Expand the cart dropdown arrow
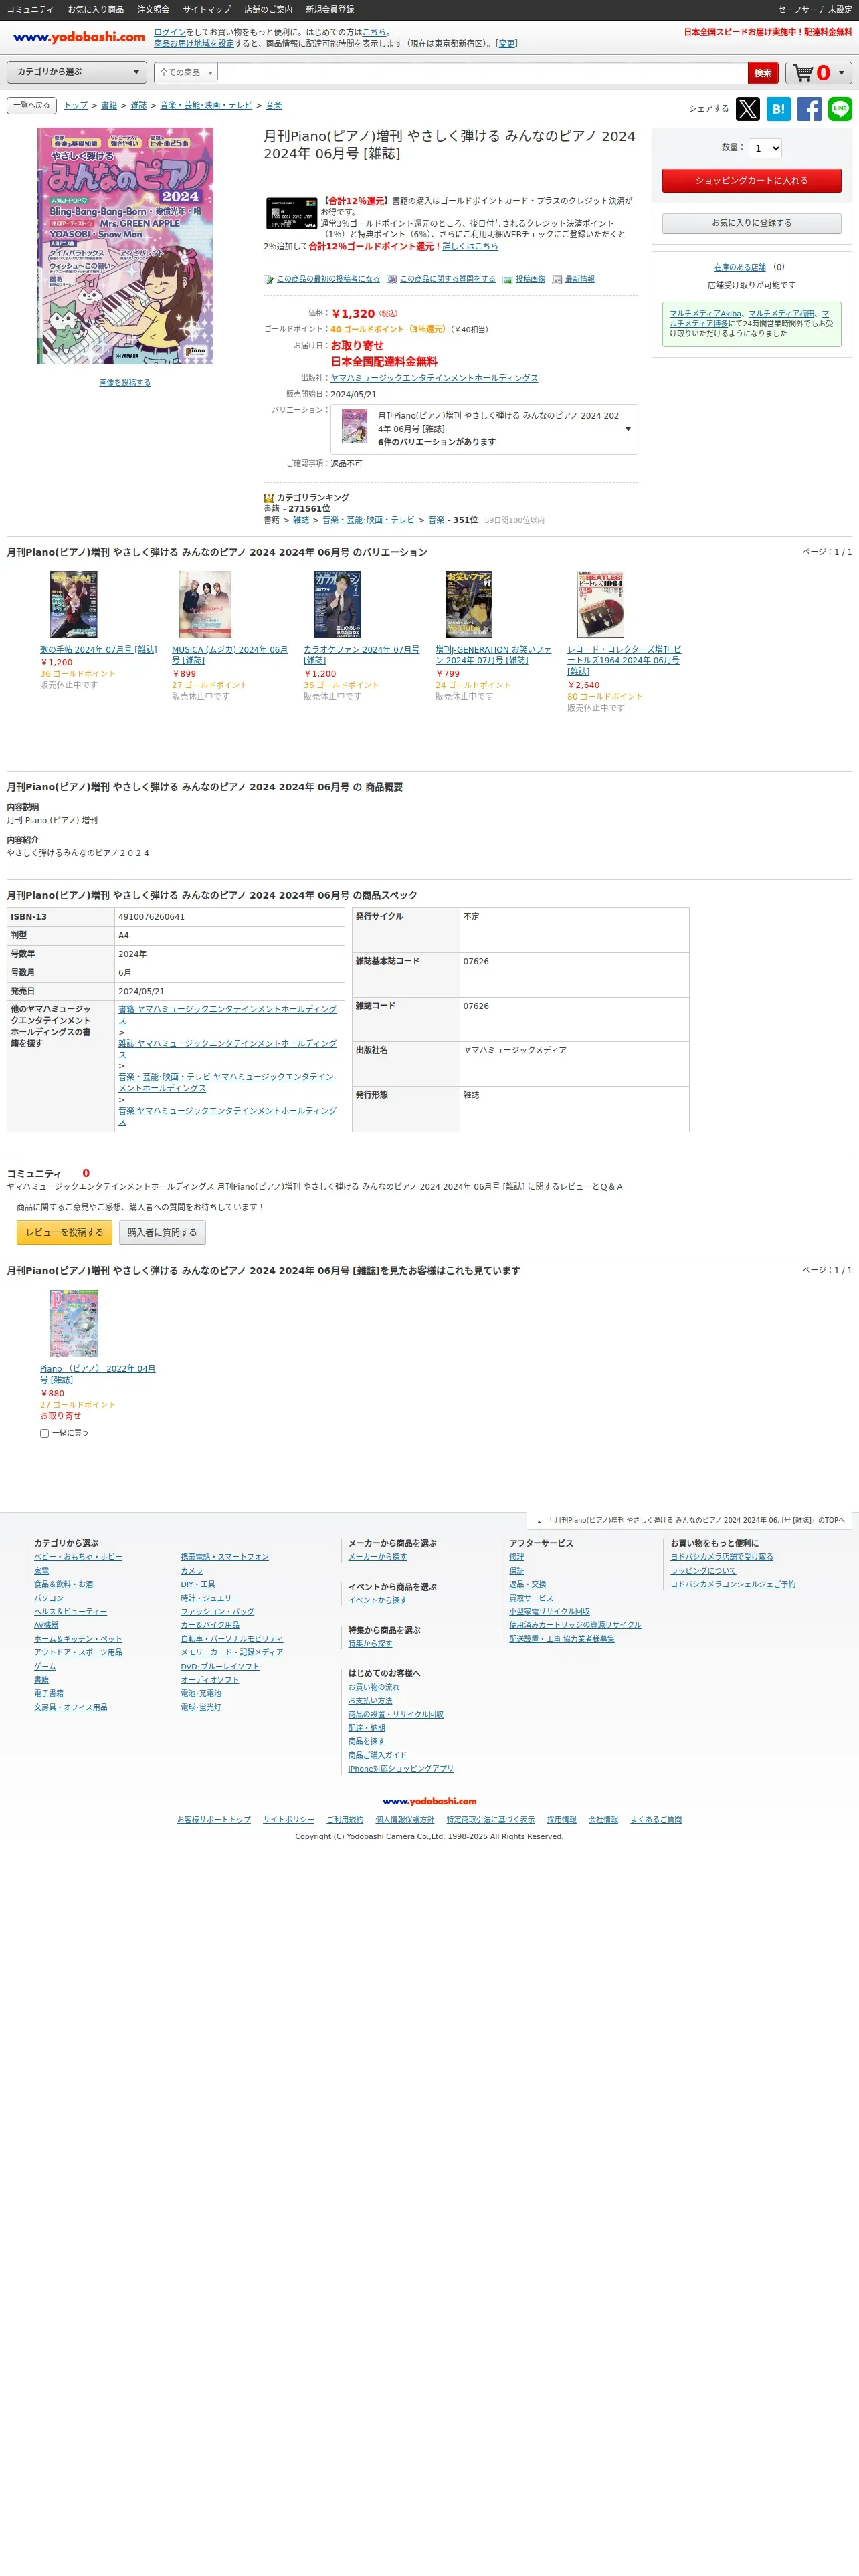 pos(841,72)
